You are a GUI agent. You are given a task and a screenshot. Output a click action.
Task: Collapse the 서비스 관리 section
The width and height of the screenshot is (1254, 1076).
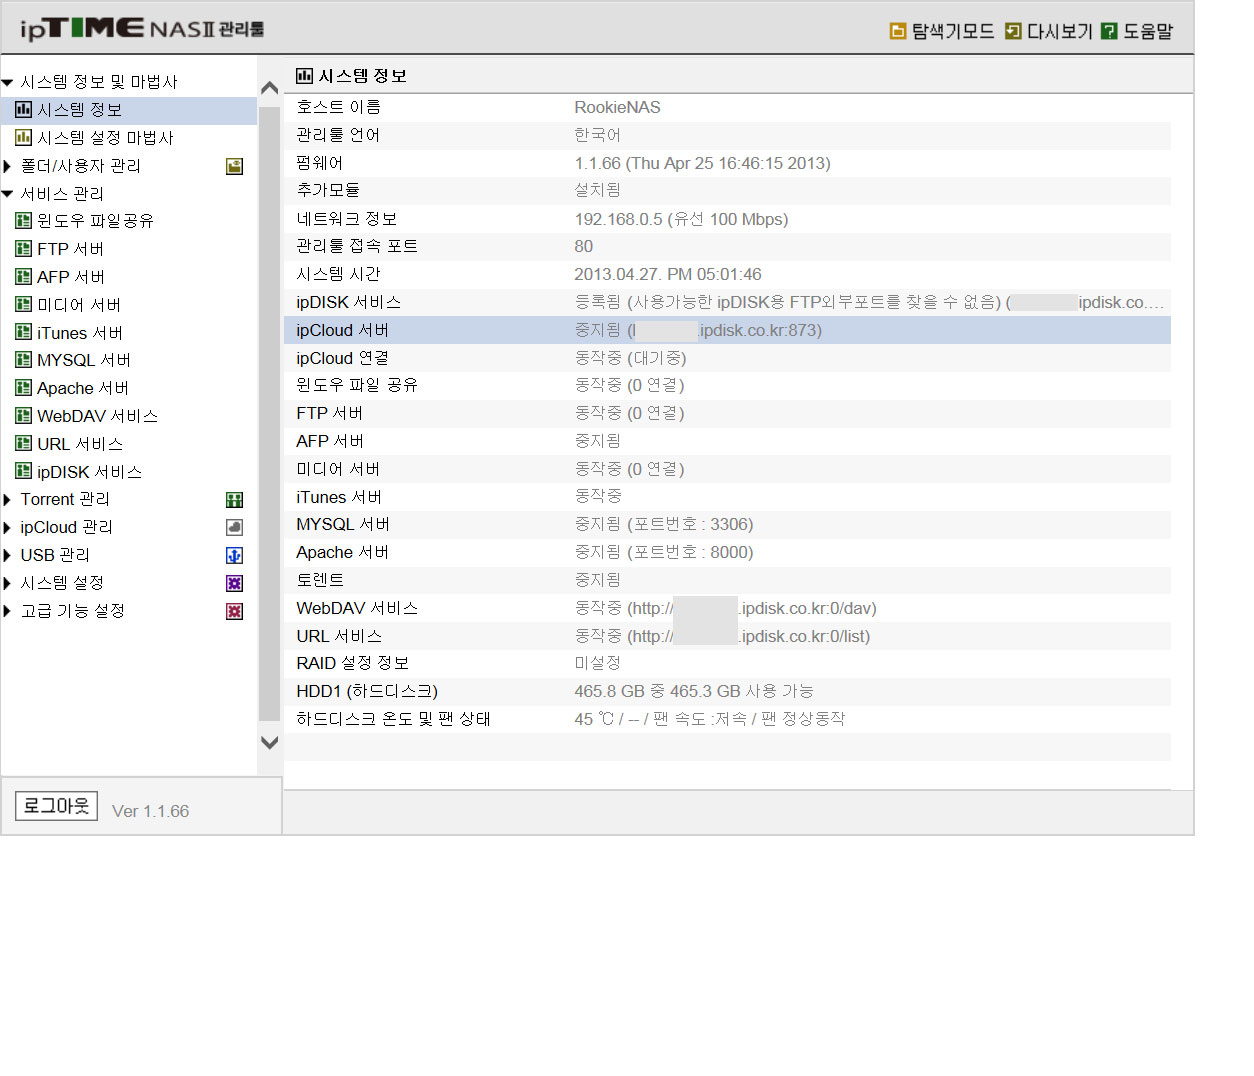tap(7, 194)
